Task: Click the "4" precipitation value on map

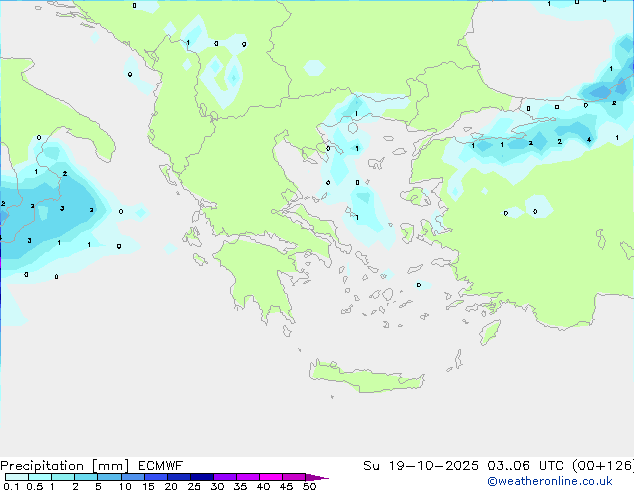Action: (x=589, y=139)
